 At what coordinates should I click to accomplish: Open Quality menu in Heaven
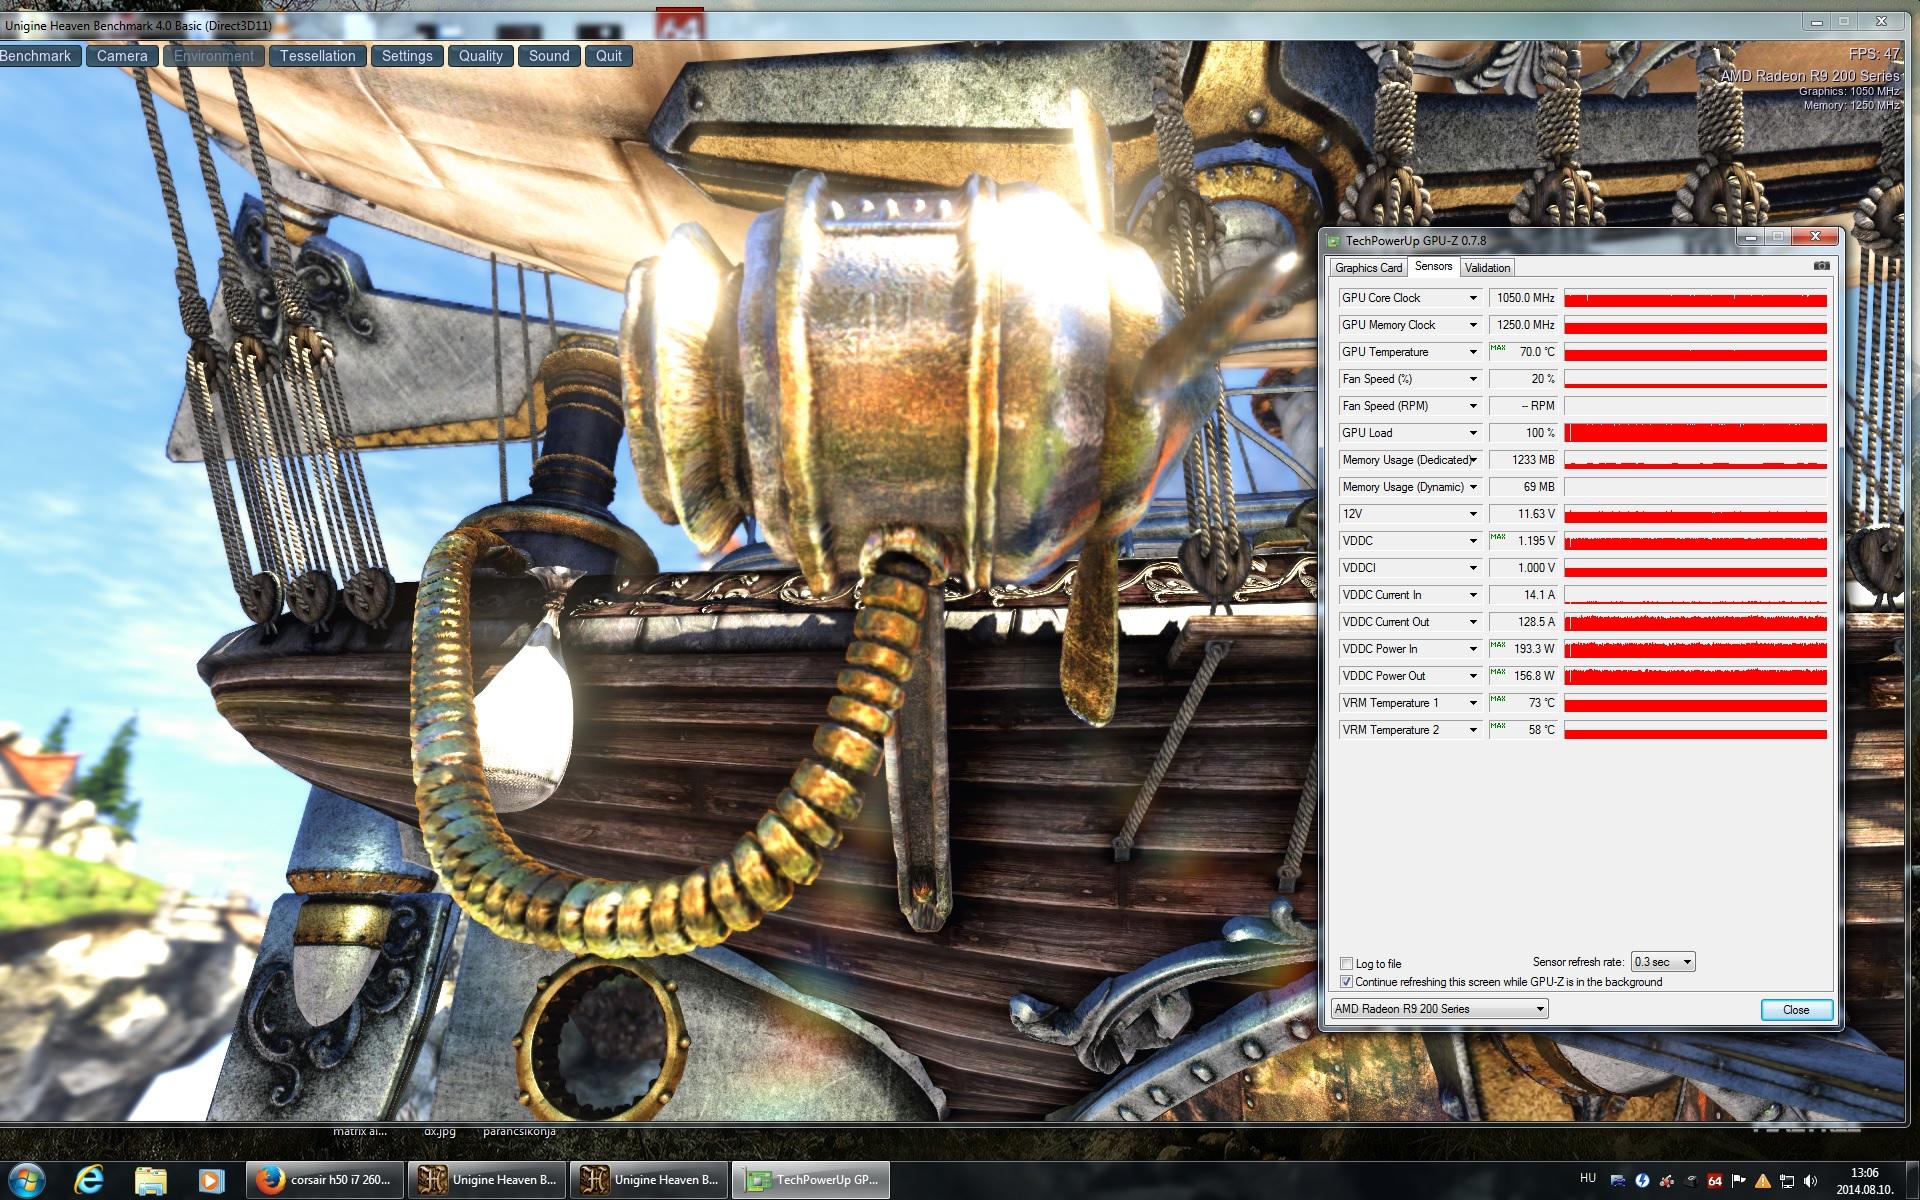coord(480,56)
